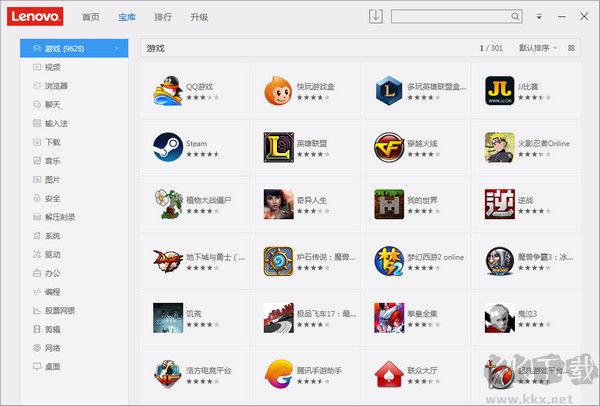Open the Steam app icon
600x406 pixels.
tap(166, 147)
